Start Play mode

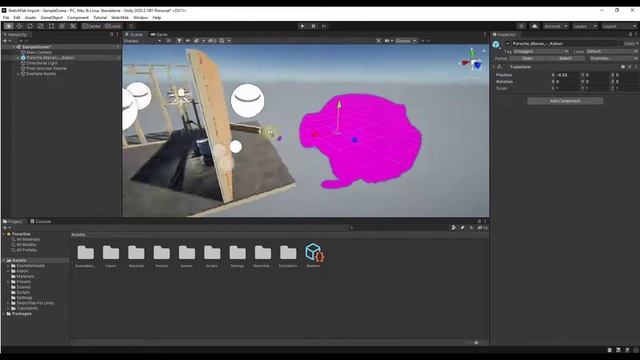click(302, 26)
